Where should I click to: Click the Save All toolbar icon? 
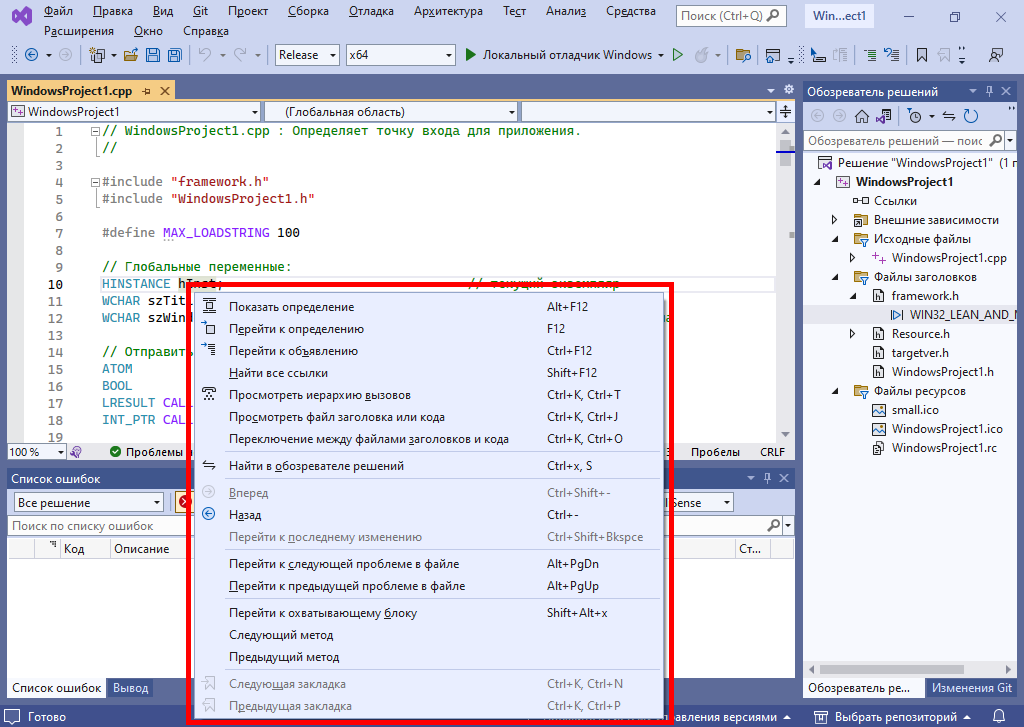[x=175, y=55]
